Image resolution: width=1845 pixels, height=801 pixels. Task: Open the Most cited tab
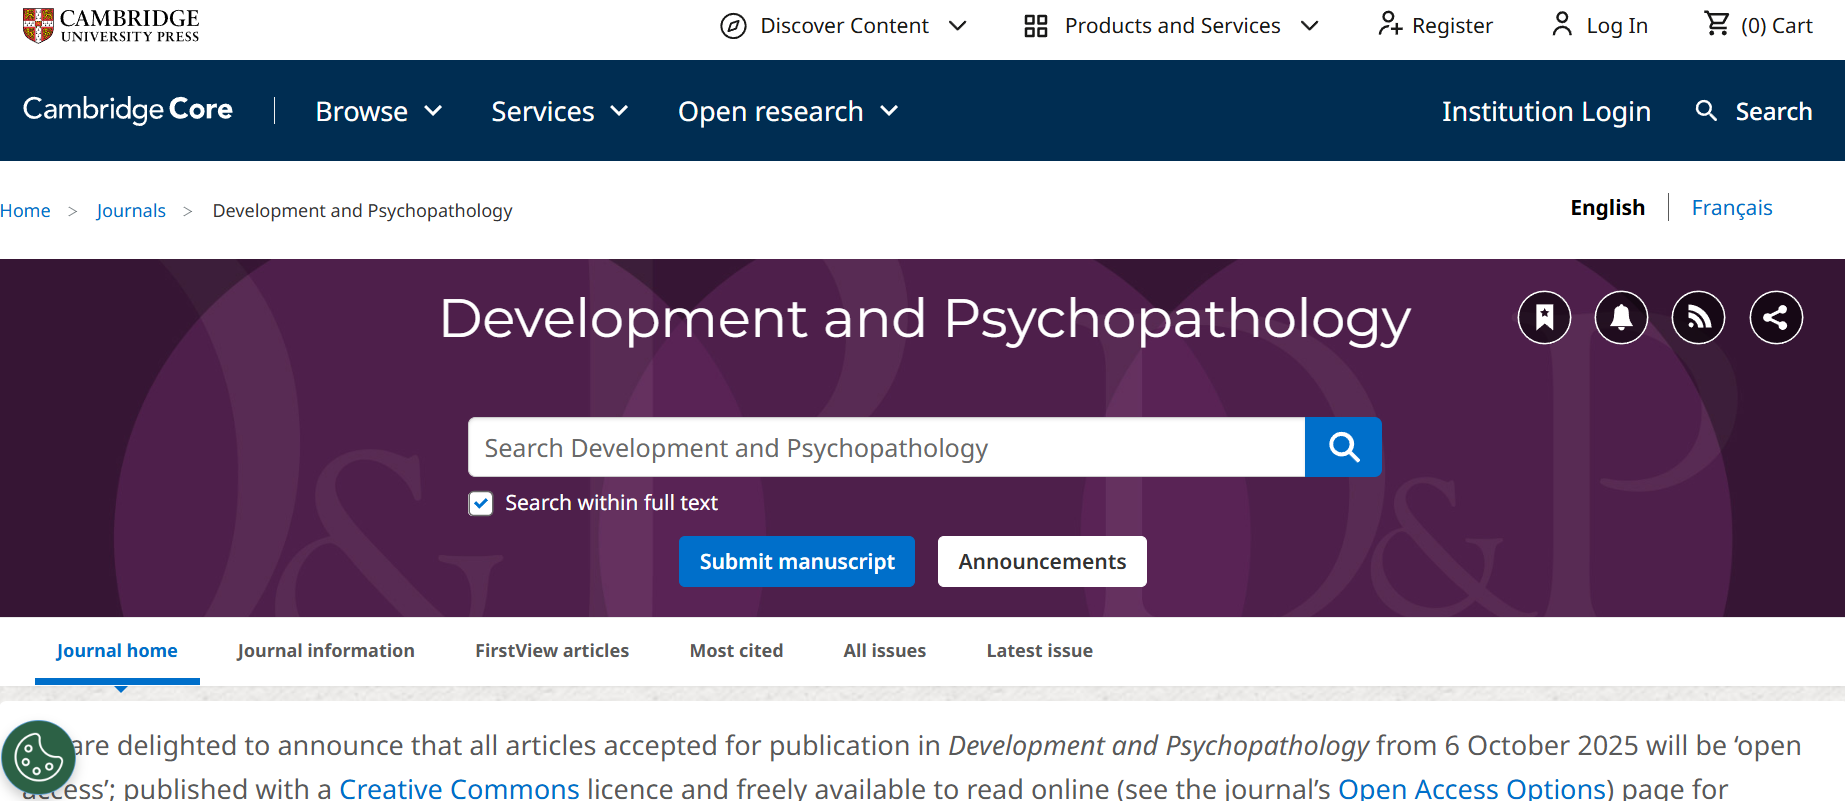[736, 651]
